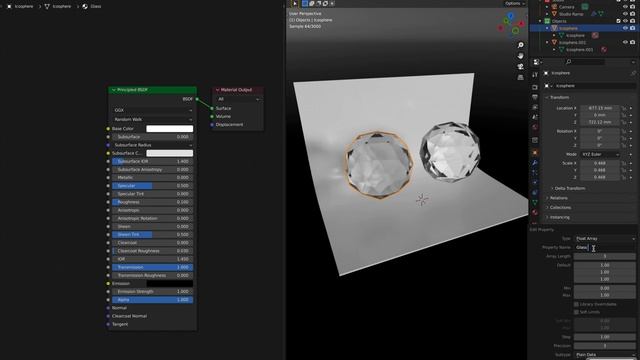Click the blue select-box mode icon
The width and height of the screenshot is (640, 360).
(x=305, y=3)
